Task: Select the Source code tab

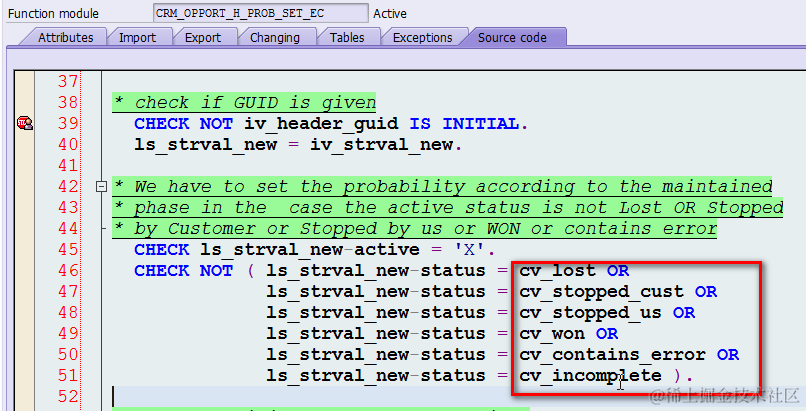Action: 512,38
